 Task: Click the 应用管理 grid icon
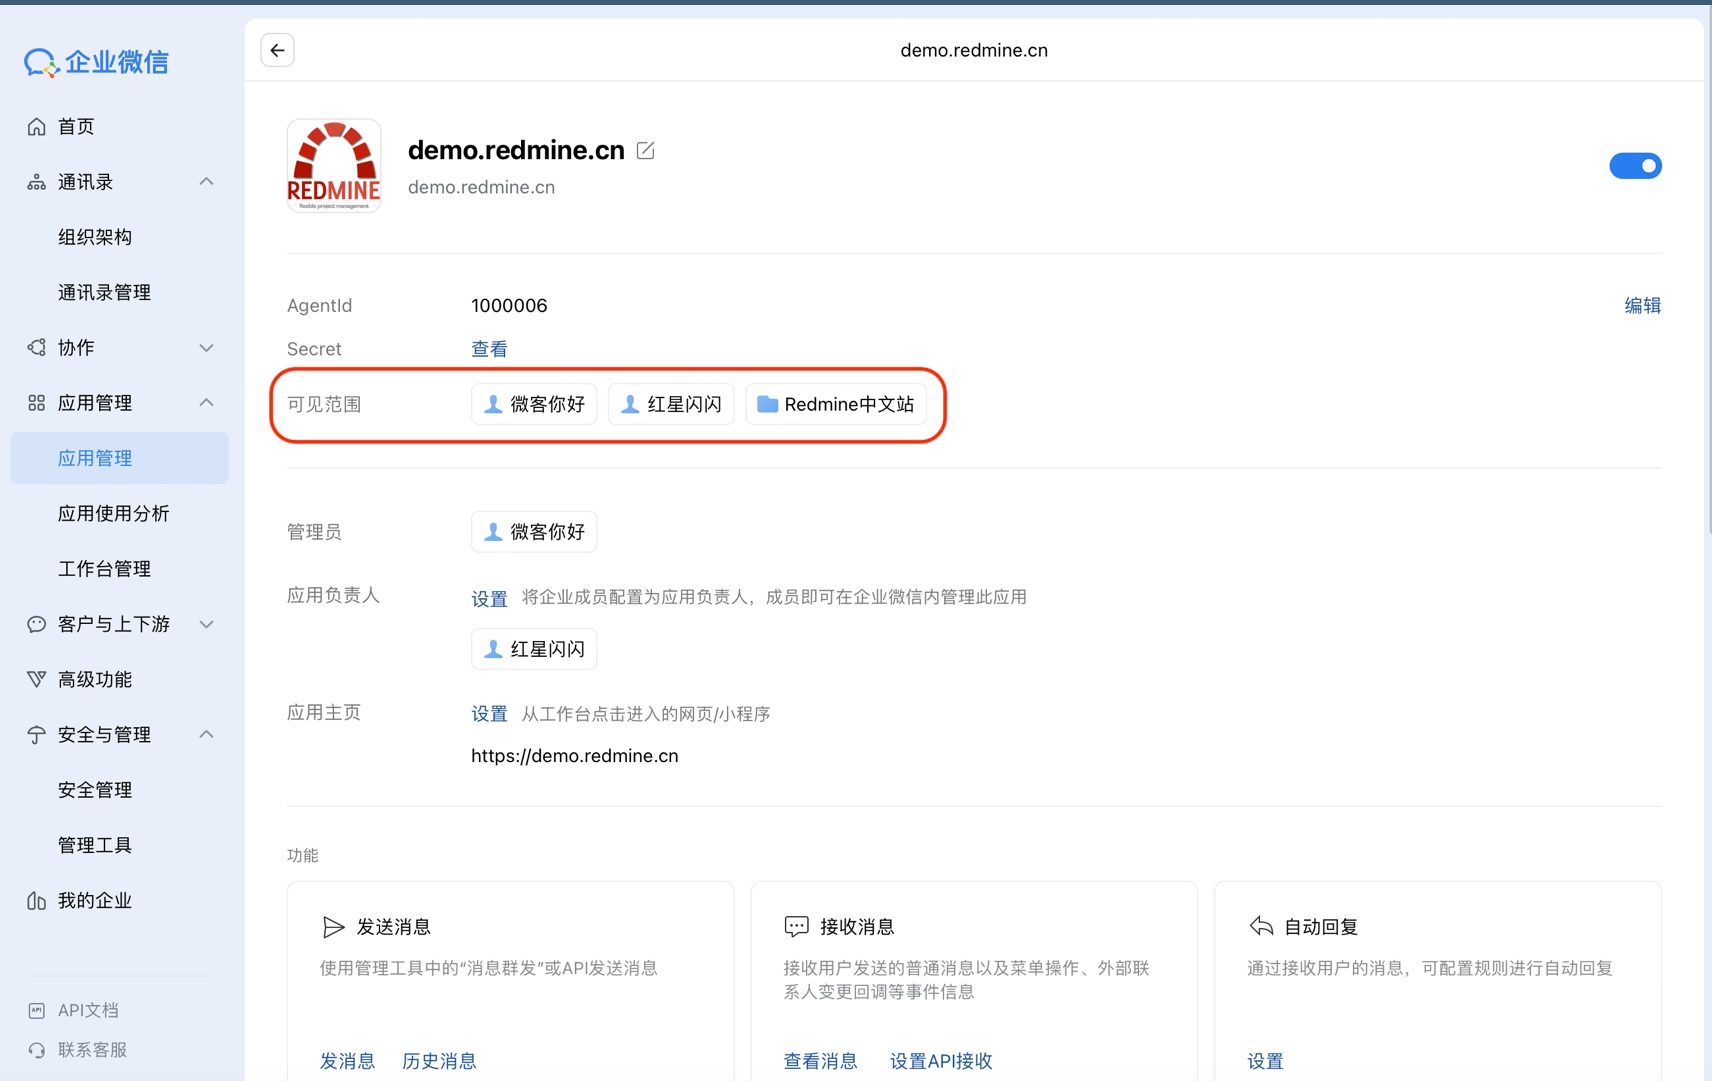[37, 403]
